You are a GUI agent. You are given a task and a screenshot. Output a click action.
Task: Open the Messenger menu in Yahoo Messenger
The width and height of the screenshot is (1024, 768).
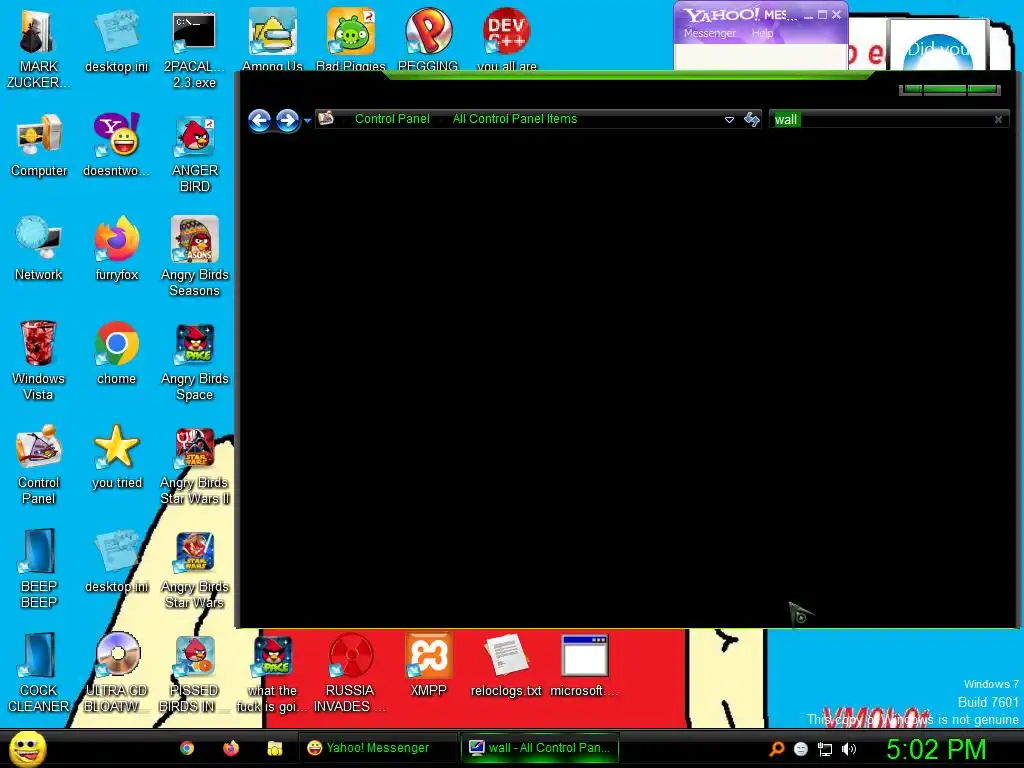709,33
